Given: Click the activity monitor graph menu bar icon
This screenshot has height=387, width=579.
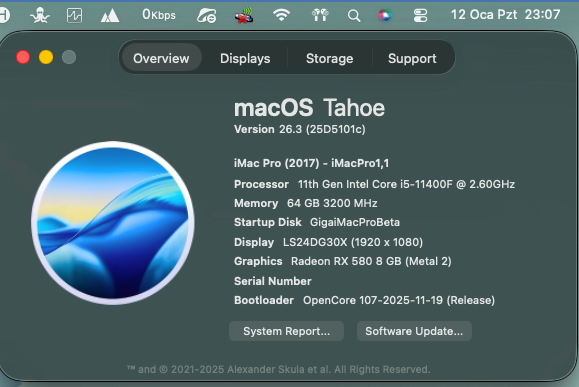Looking at the screenshot, I should pos(74,16).
